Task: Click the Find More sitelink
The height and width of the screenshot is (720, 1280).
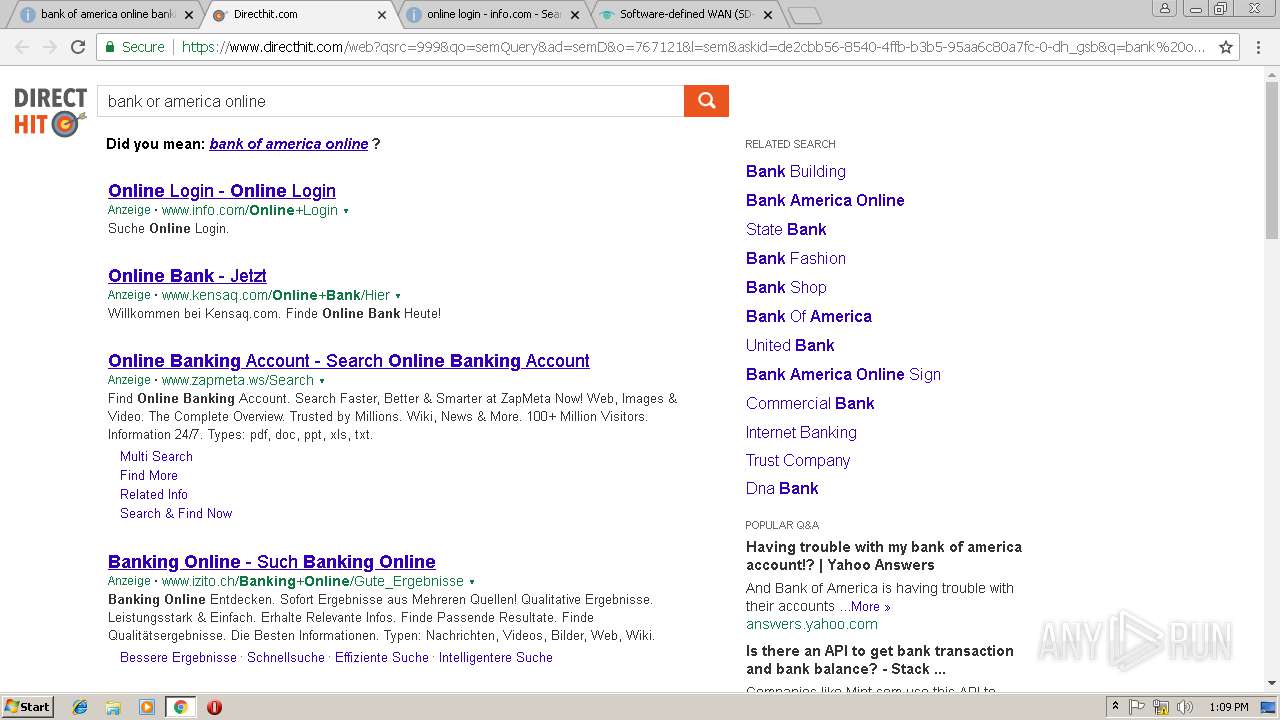Action: [149, 475]
